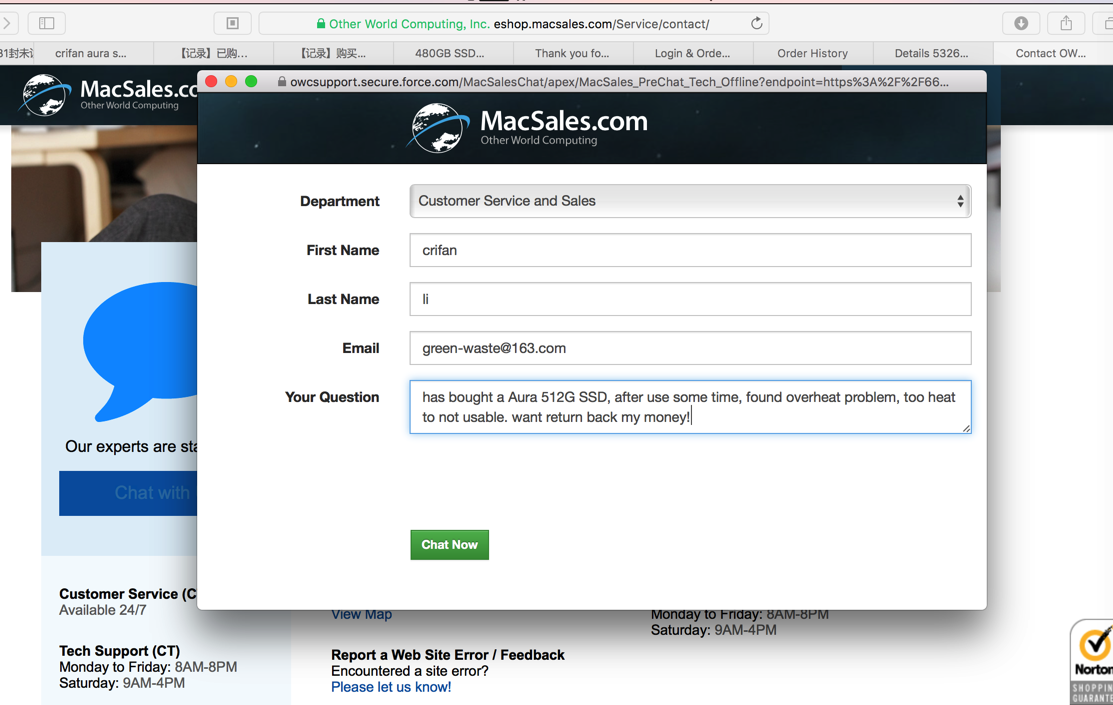The height and width of the screenshot is (705, 1113).
Task: Click the Last Name field
Action: click(690, 299)
